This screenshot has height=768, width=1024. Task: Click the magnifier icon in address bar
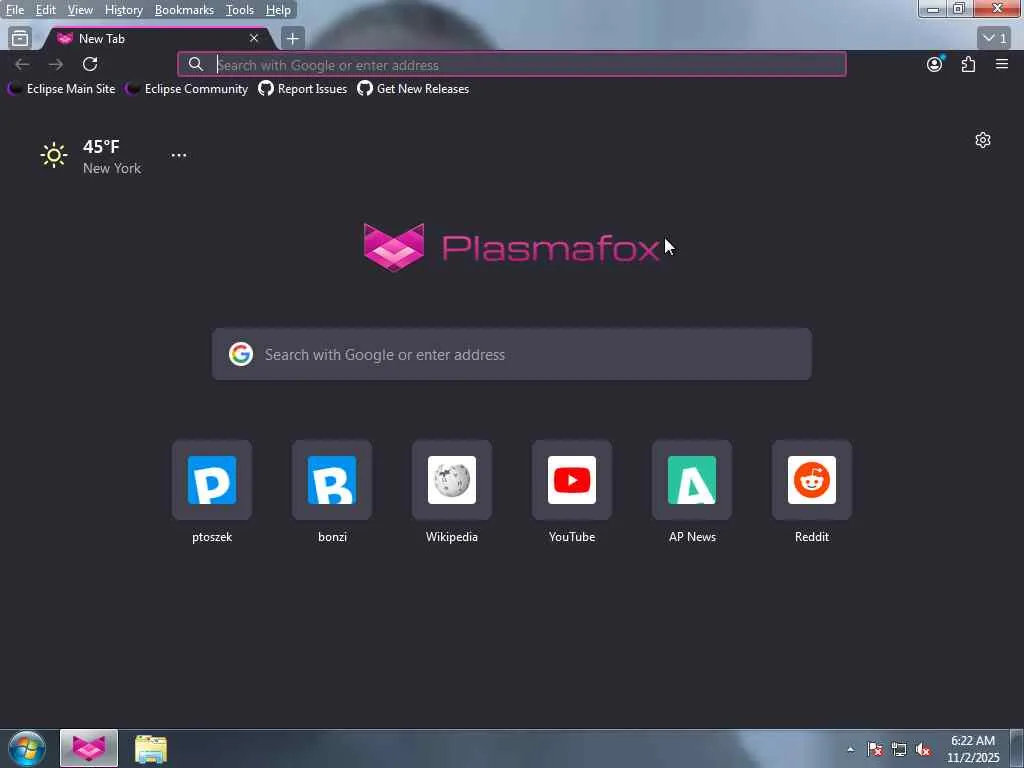[195, 64]
